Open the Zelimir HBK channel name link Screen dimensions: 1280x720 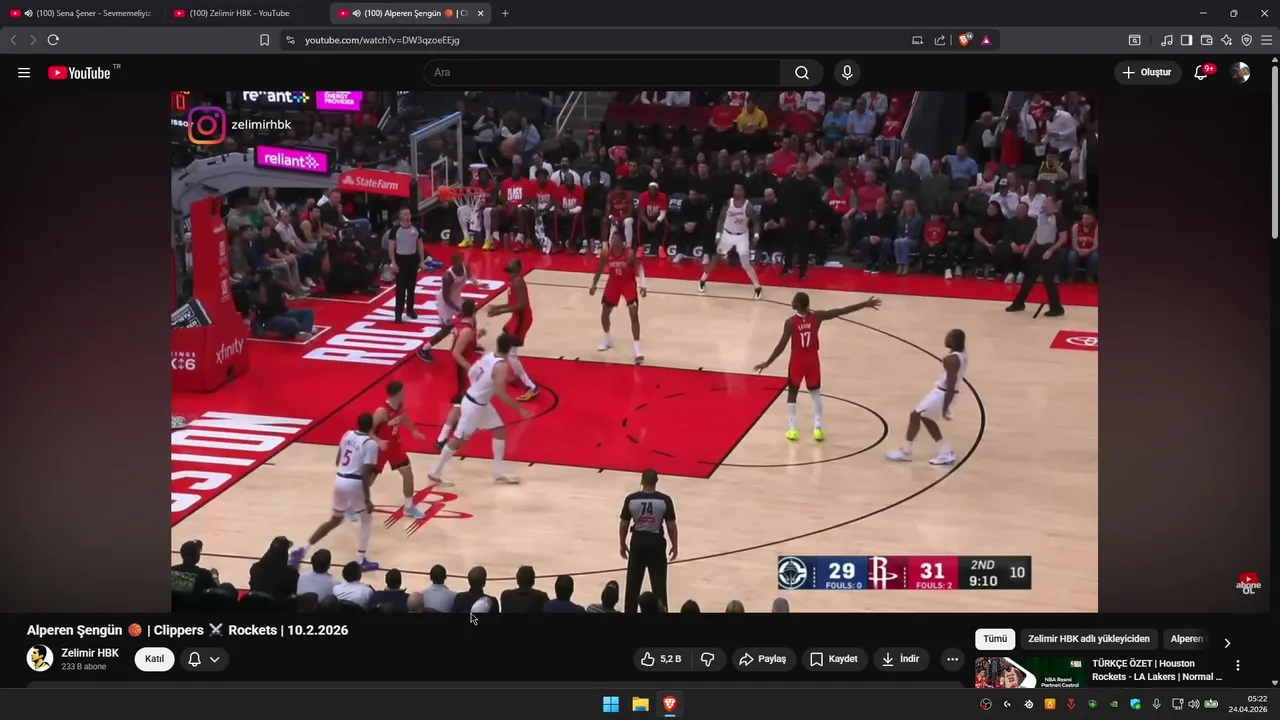pyautogui.click(x=90, y=653)
